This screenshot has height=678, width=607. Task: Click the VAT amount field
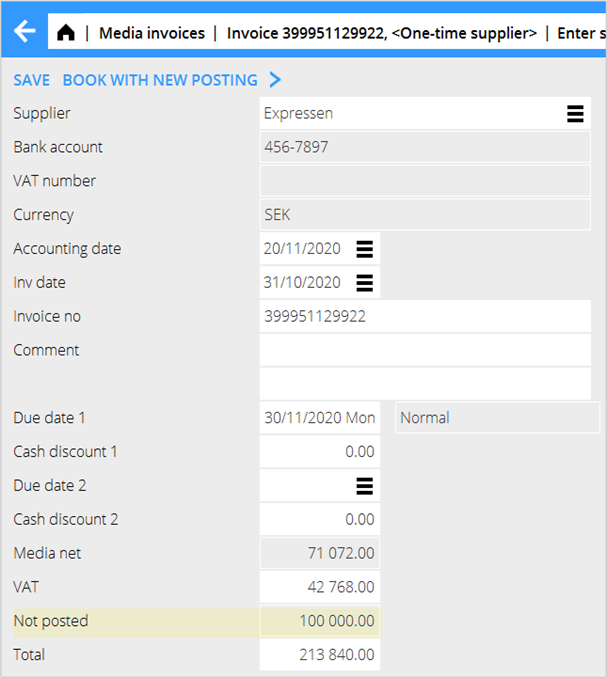(319, 587)
